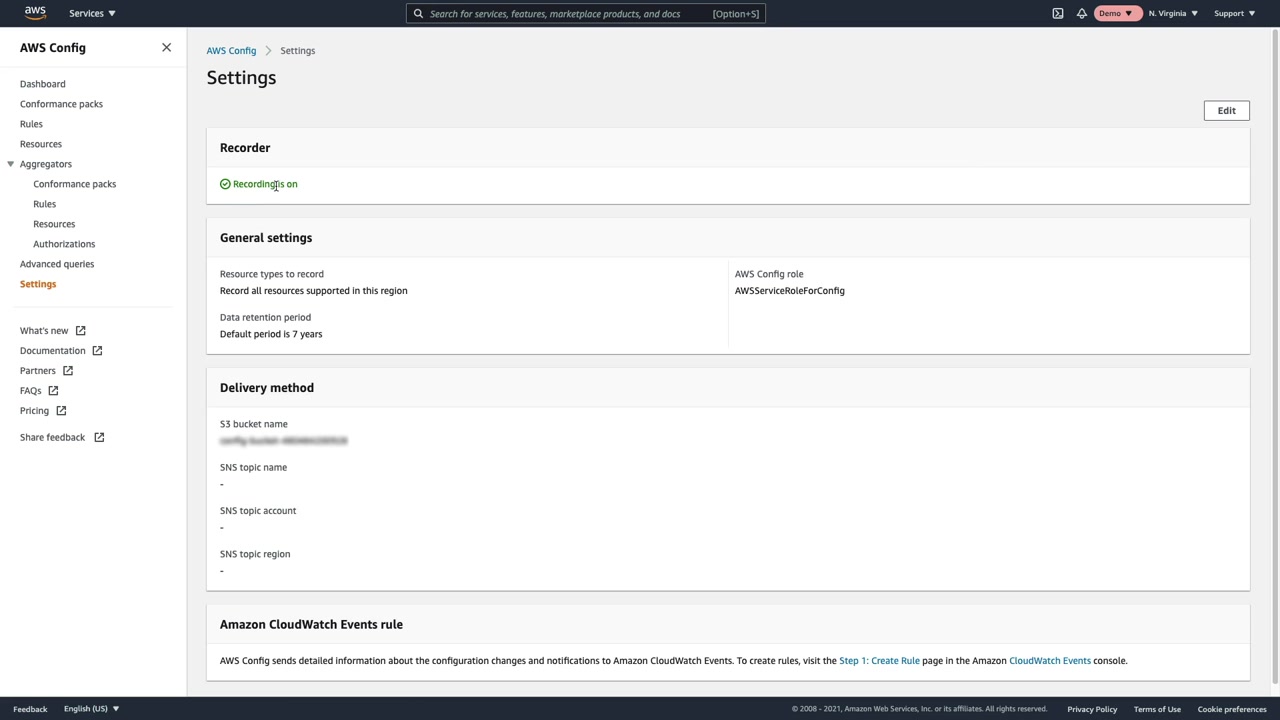
Task: Click the external link icon beside Documentation
Action: pos(97,351)
